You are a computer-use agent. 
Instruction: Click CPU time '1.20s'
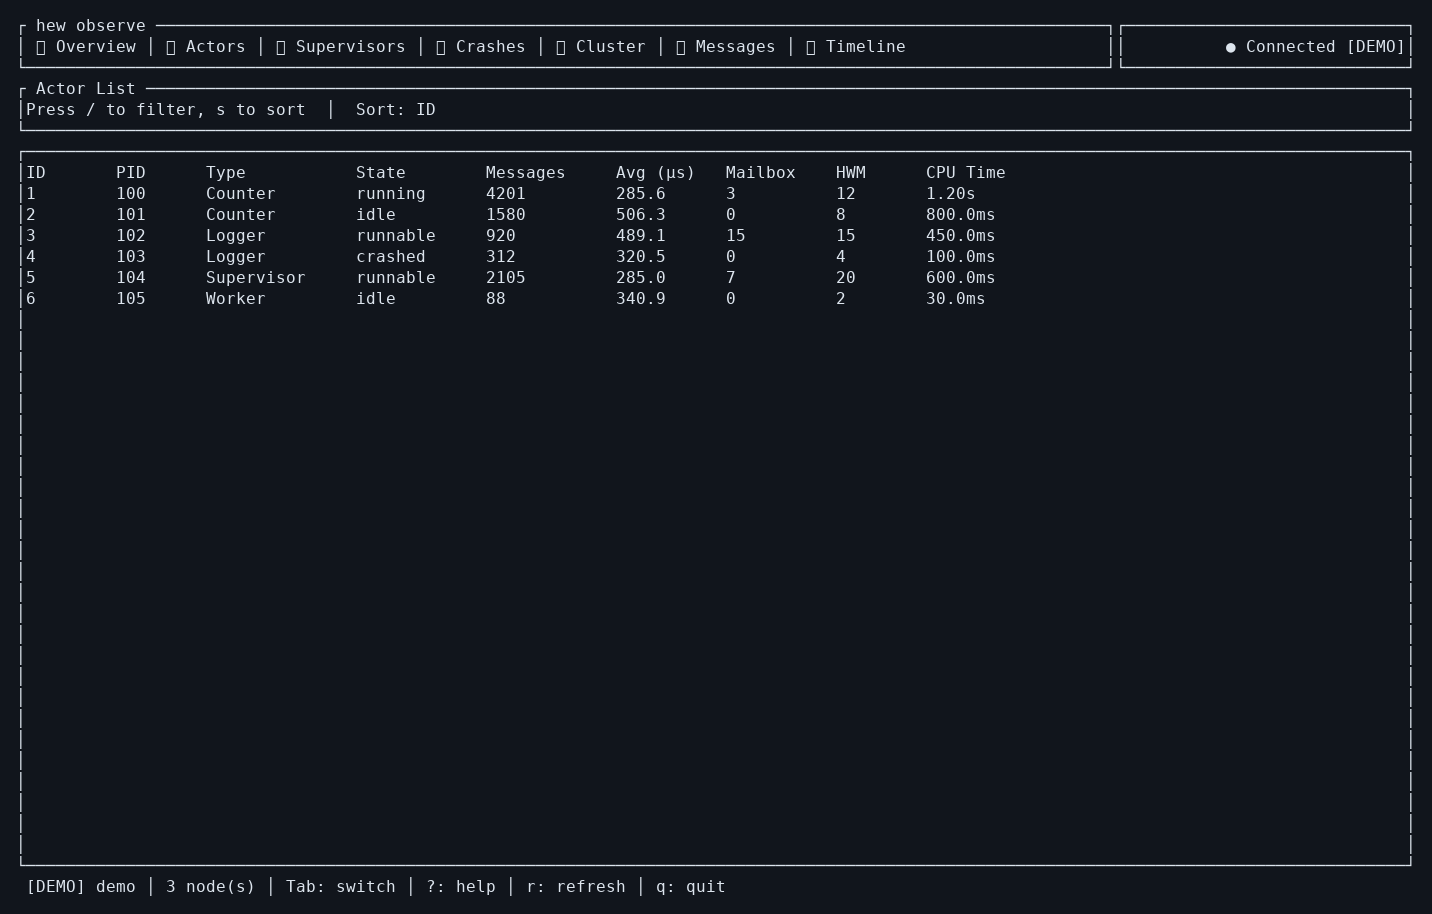coord(951,194)
